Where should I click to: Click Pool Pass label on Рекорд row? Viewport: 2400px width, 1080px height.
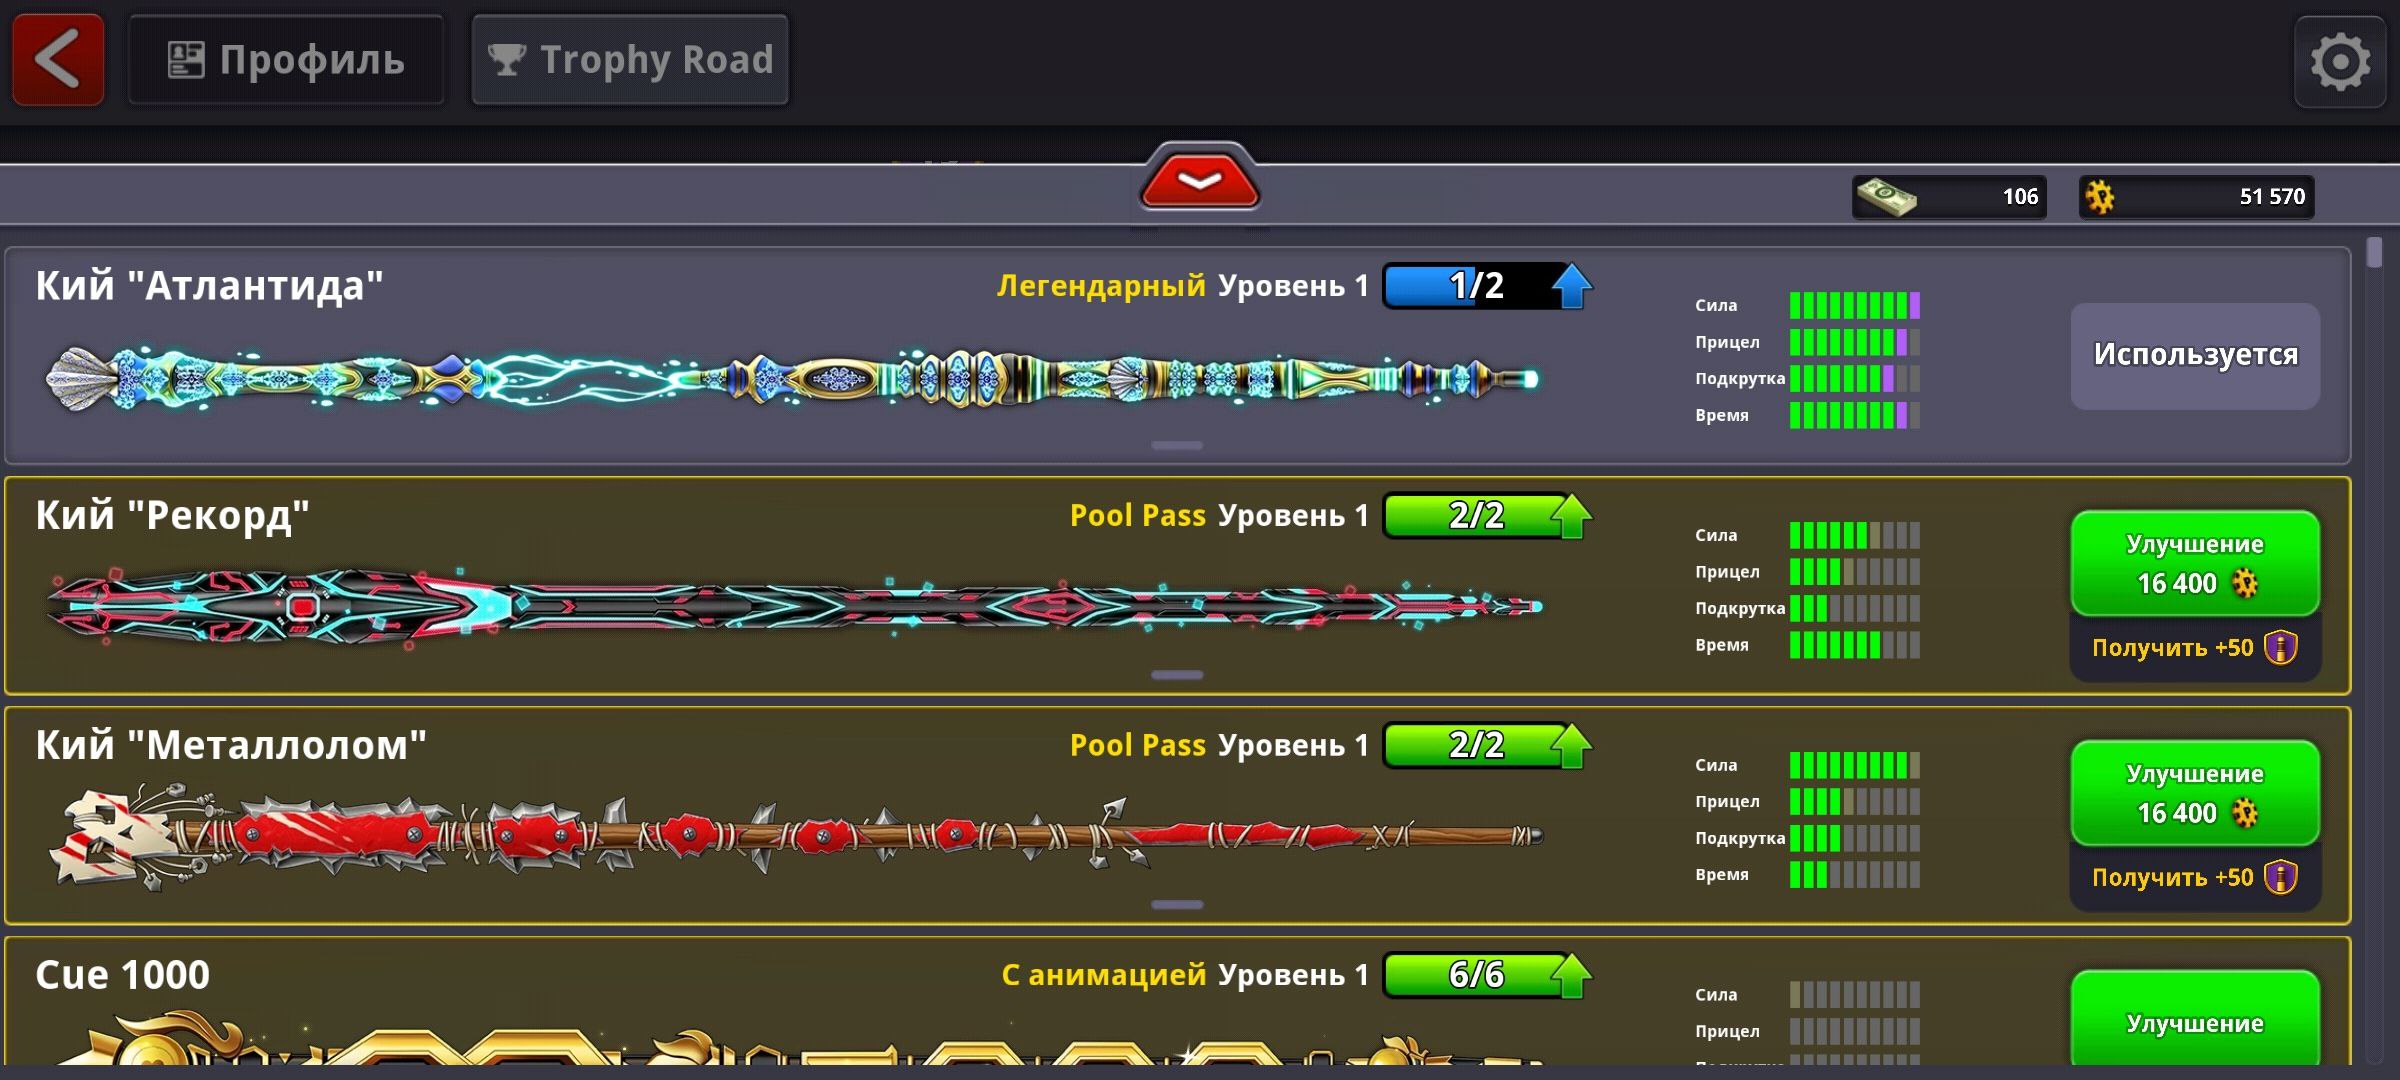point(1138,516)
